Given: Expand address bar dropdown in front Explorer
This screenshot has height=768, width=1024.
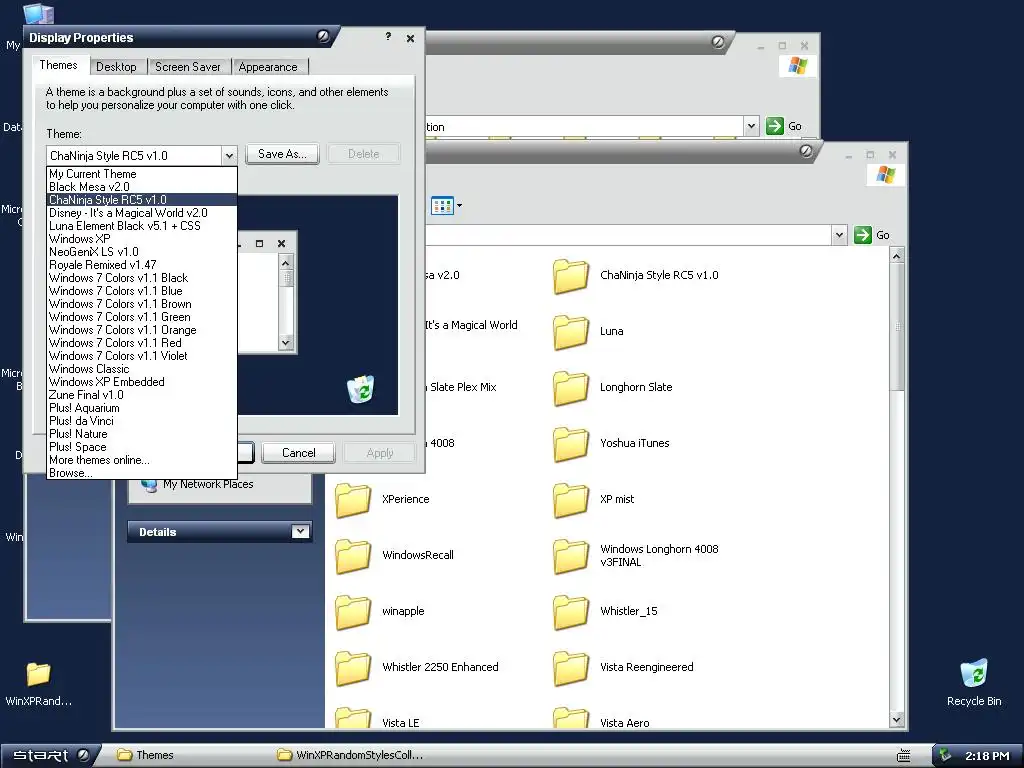Looking at the screenshot, I should pyautogui.click(x=839, y=235).
